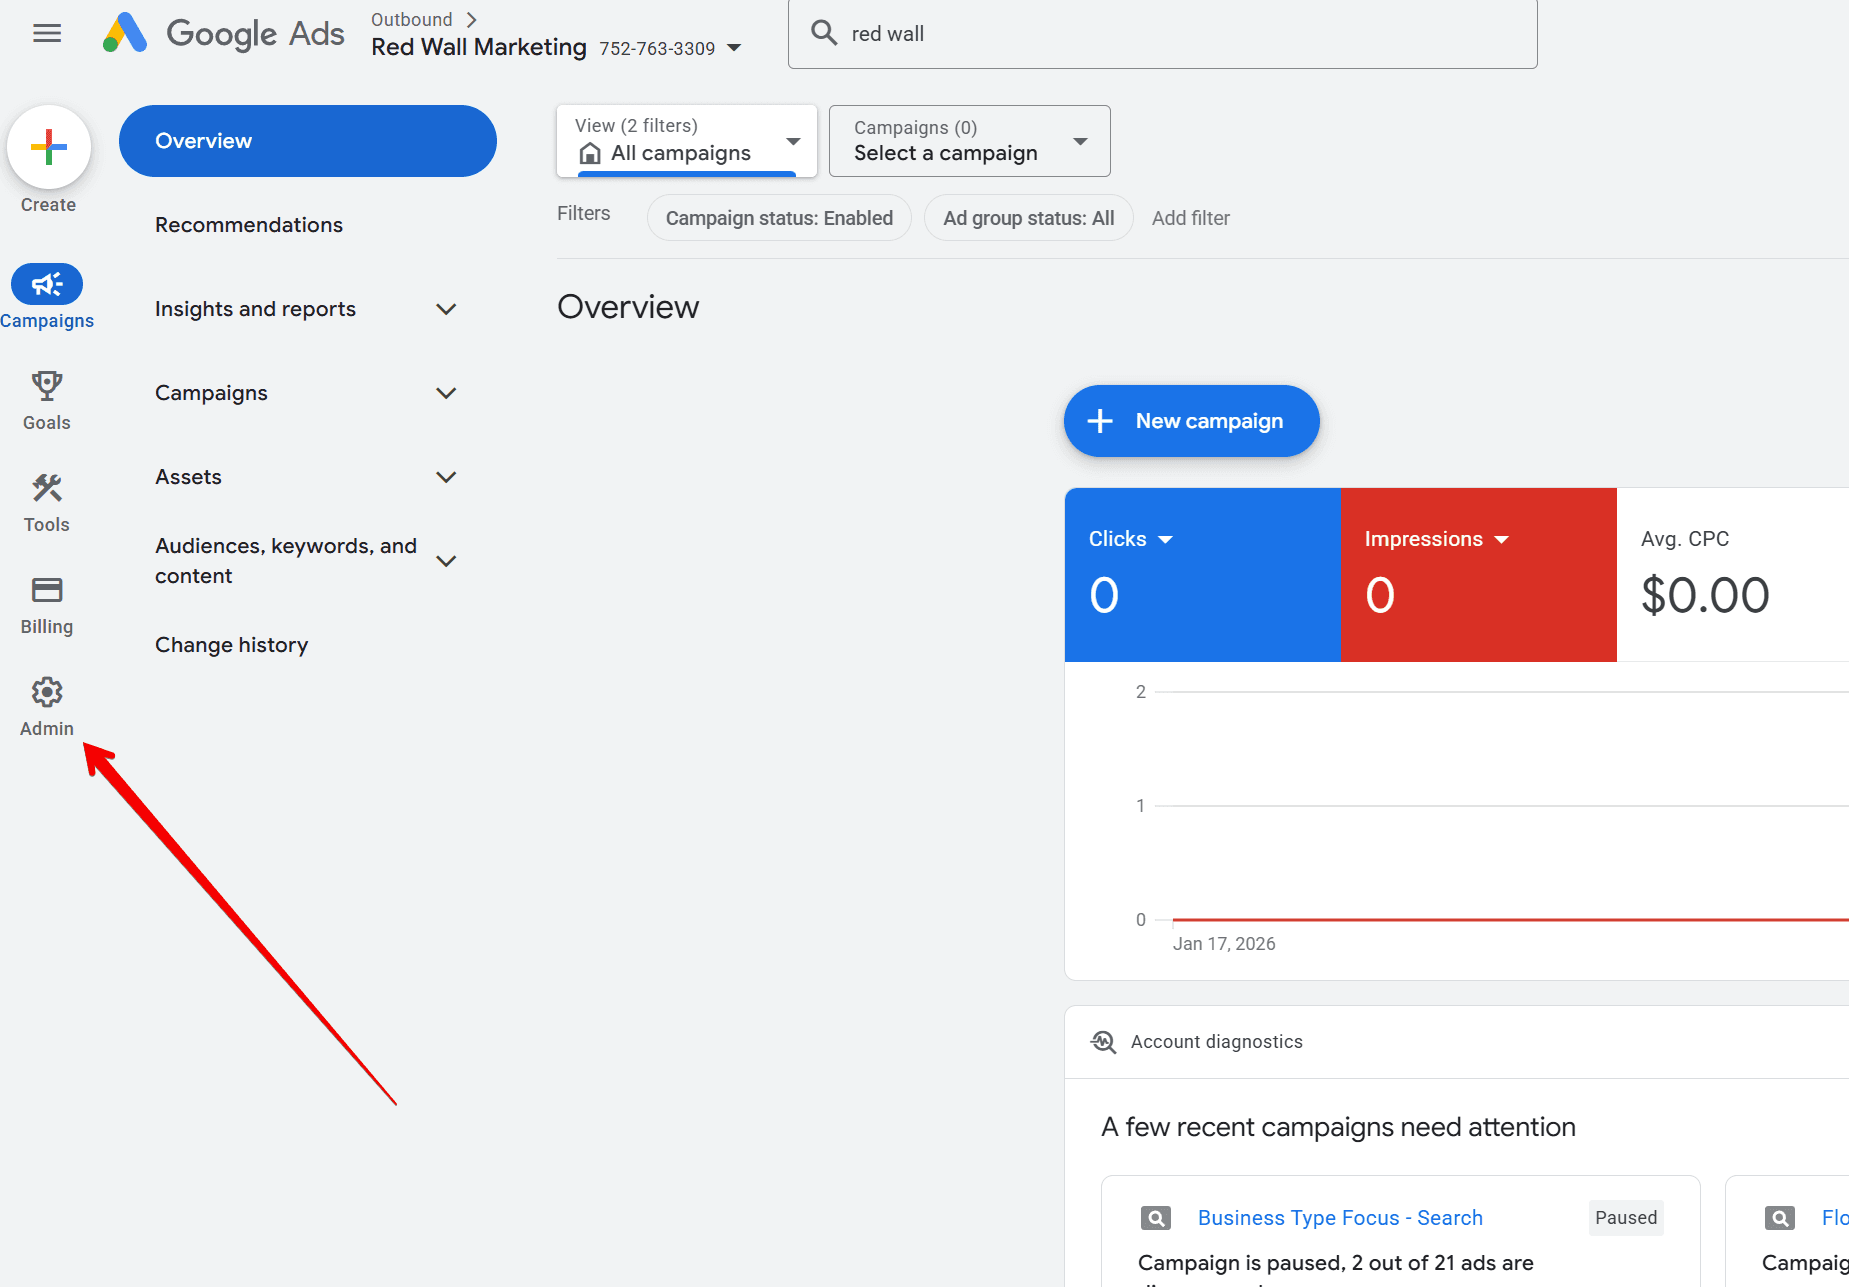Click Ad group status: All filter chip
The width and height of the screenshot is (1849, 1287).
(1028, 218)
